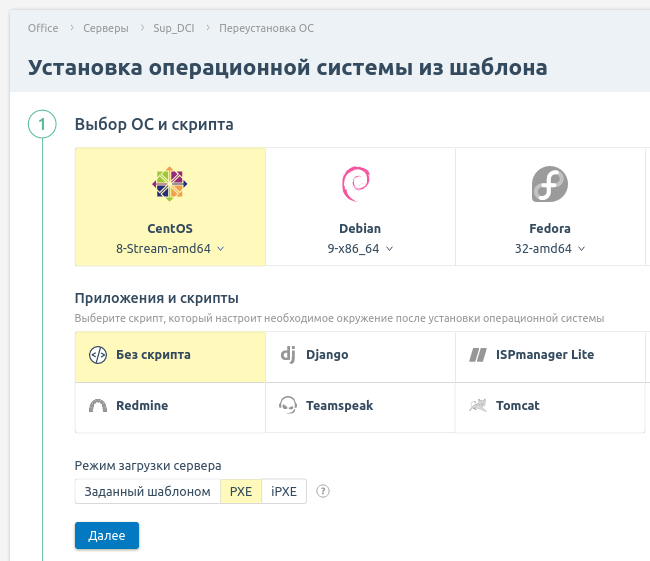Click the CentOS name label
Viewport: 650px width, 561px height.
click(170, 228)
